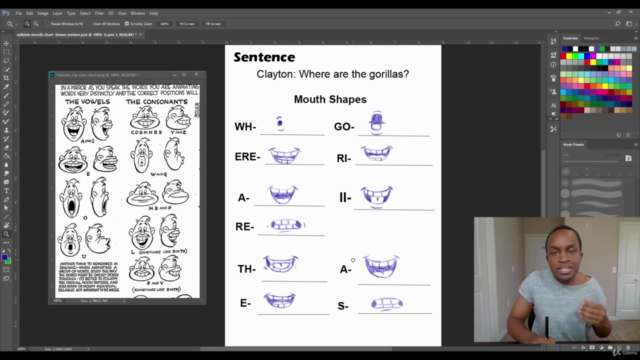Open the Layer menu
The width and height of the screenshot is (640, 360).
coord(58,13)
